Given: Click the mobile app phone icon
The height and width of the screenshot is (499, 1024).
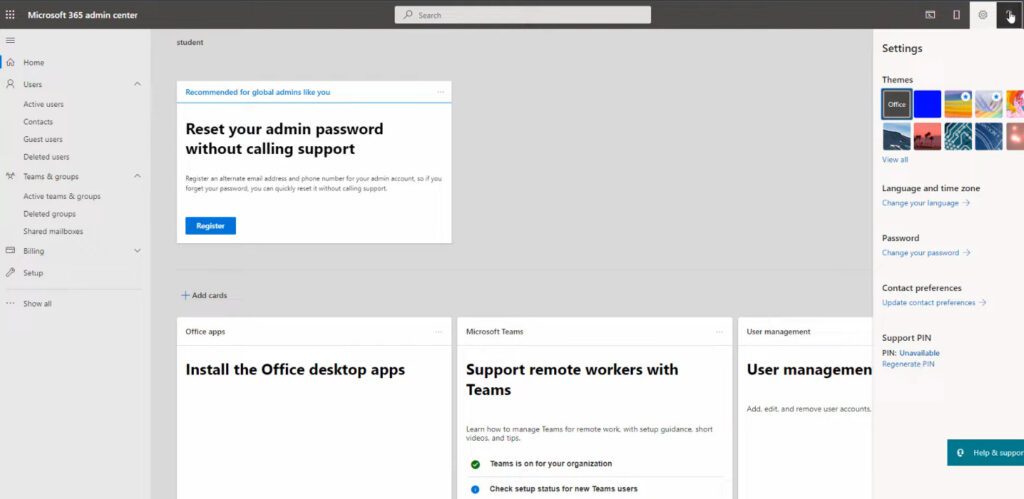Looking at the screenshot, I should click(x=957, y=15).
